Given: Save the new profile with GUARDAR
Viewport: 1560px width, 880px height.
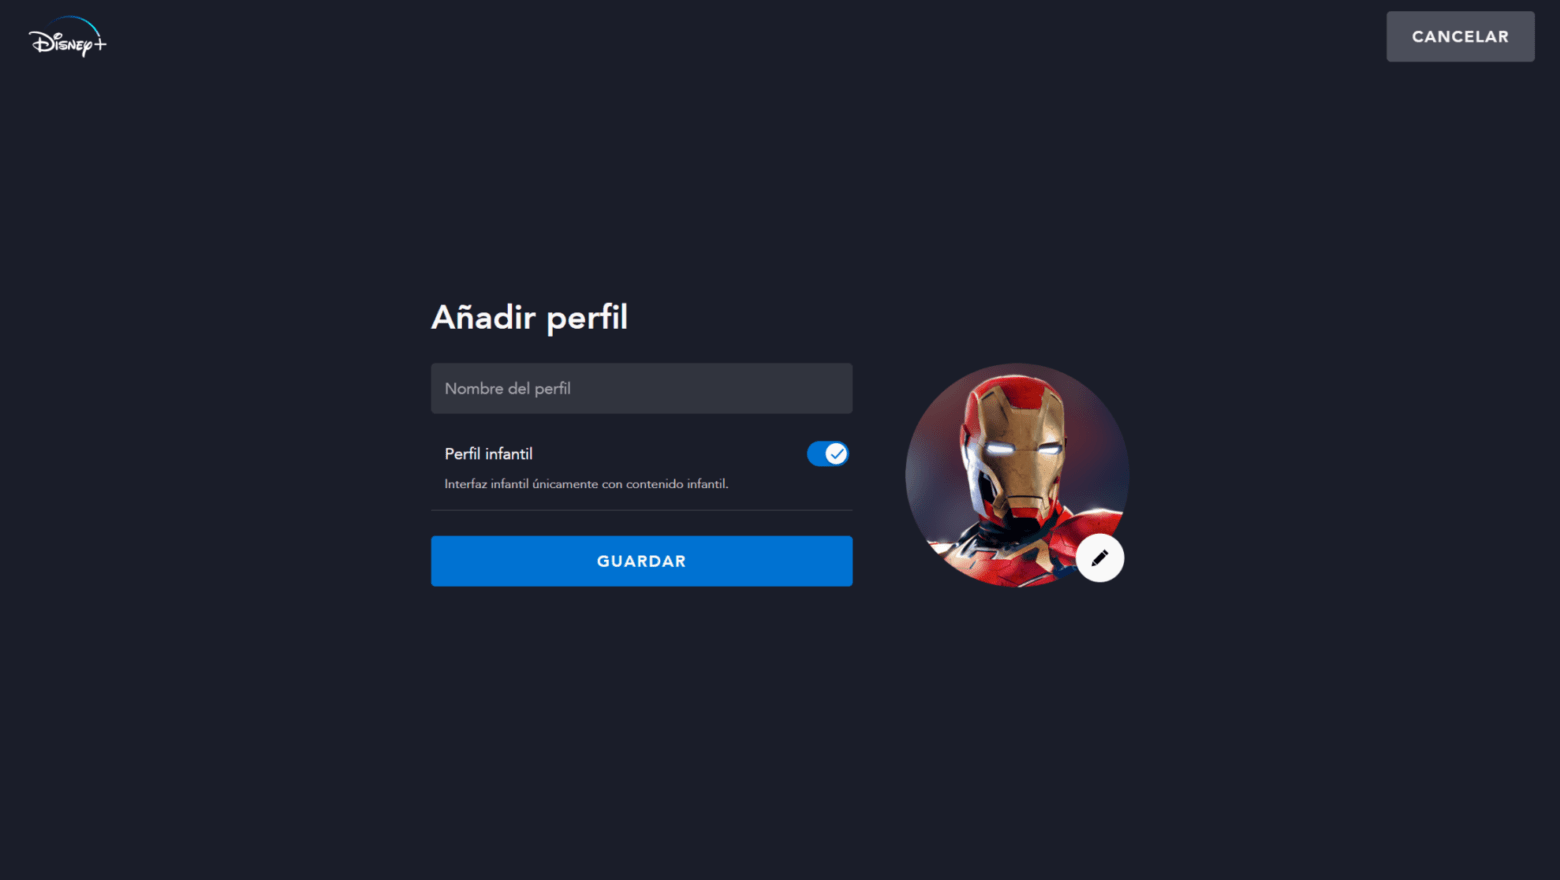Looking at the screenshot, I should (642, 561).
